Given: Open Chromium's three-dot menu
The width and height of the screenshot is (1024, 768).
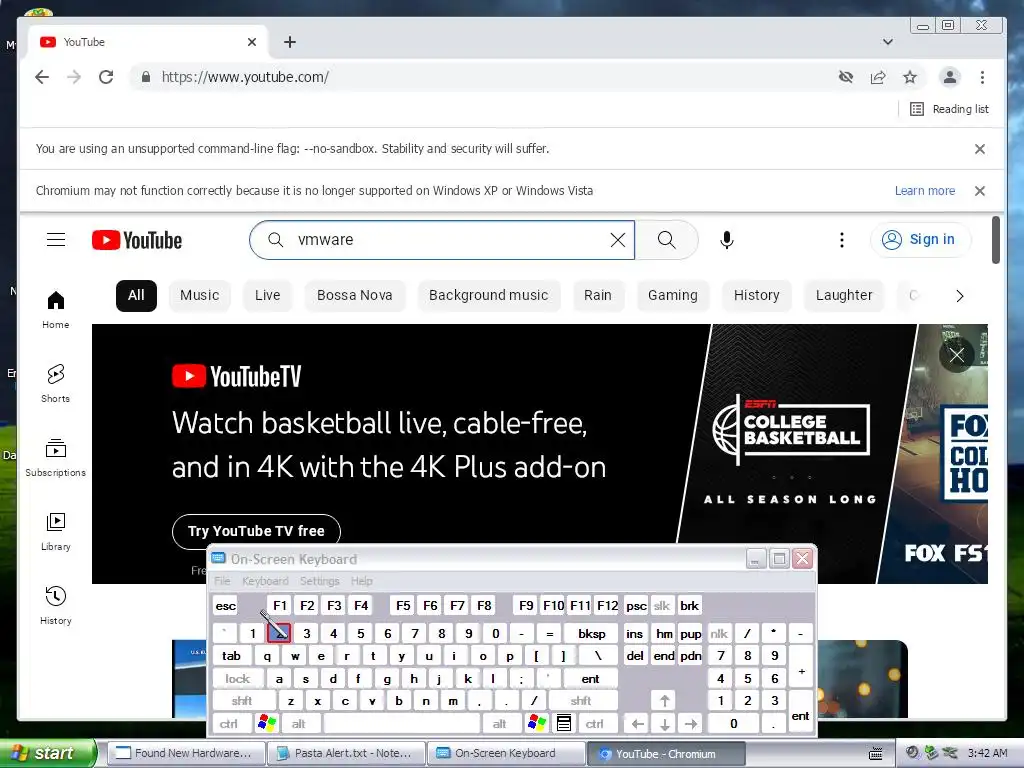Looking at the screenshot, I should [x=982, y=77].
